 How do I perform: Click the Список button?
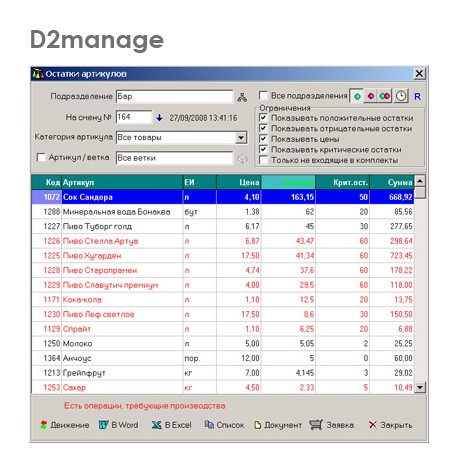point(224,425)
